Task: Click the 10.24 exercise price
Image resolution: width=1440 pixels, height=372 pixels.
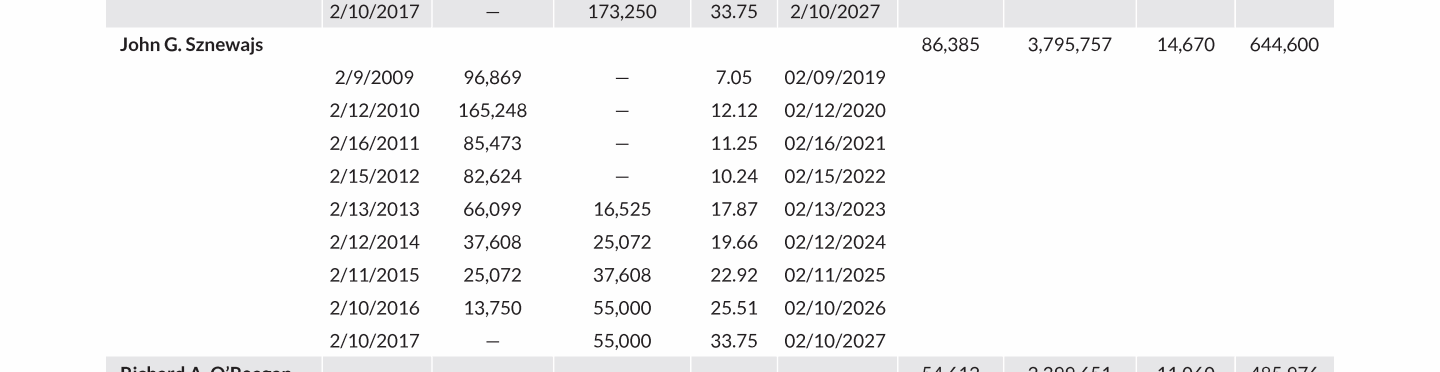Action: pyautogui.click(x=734, y=177)
